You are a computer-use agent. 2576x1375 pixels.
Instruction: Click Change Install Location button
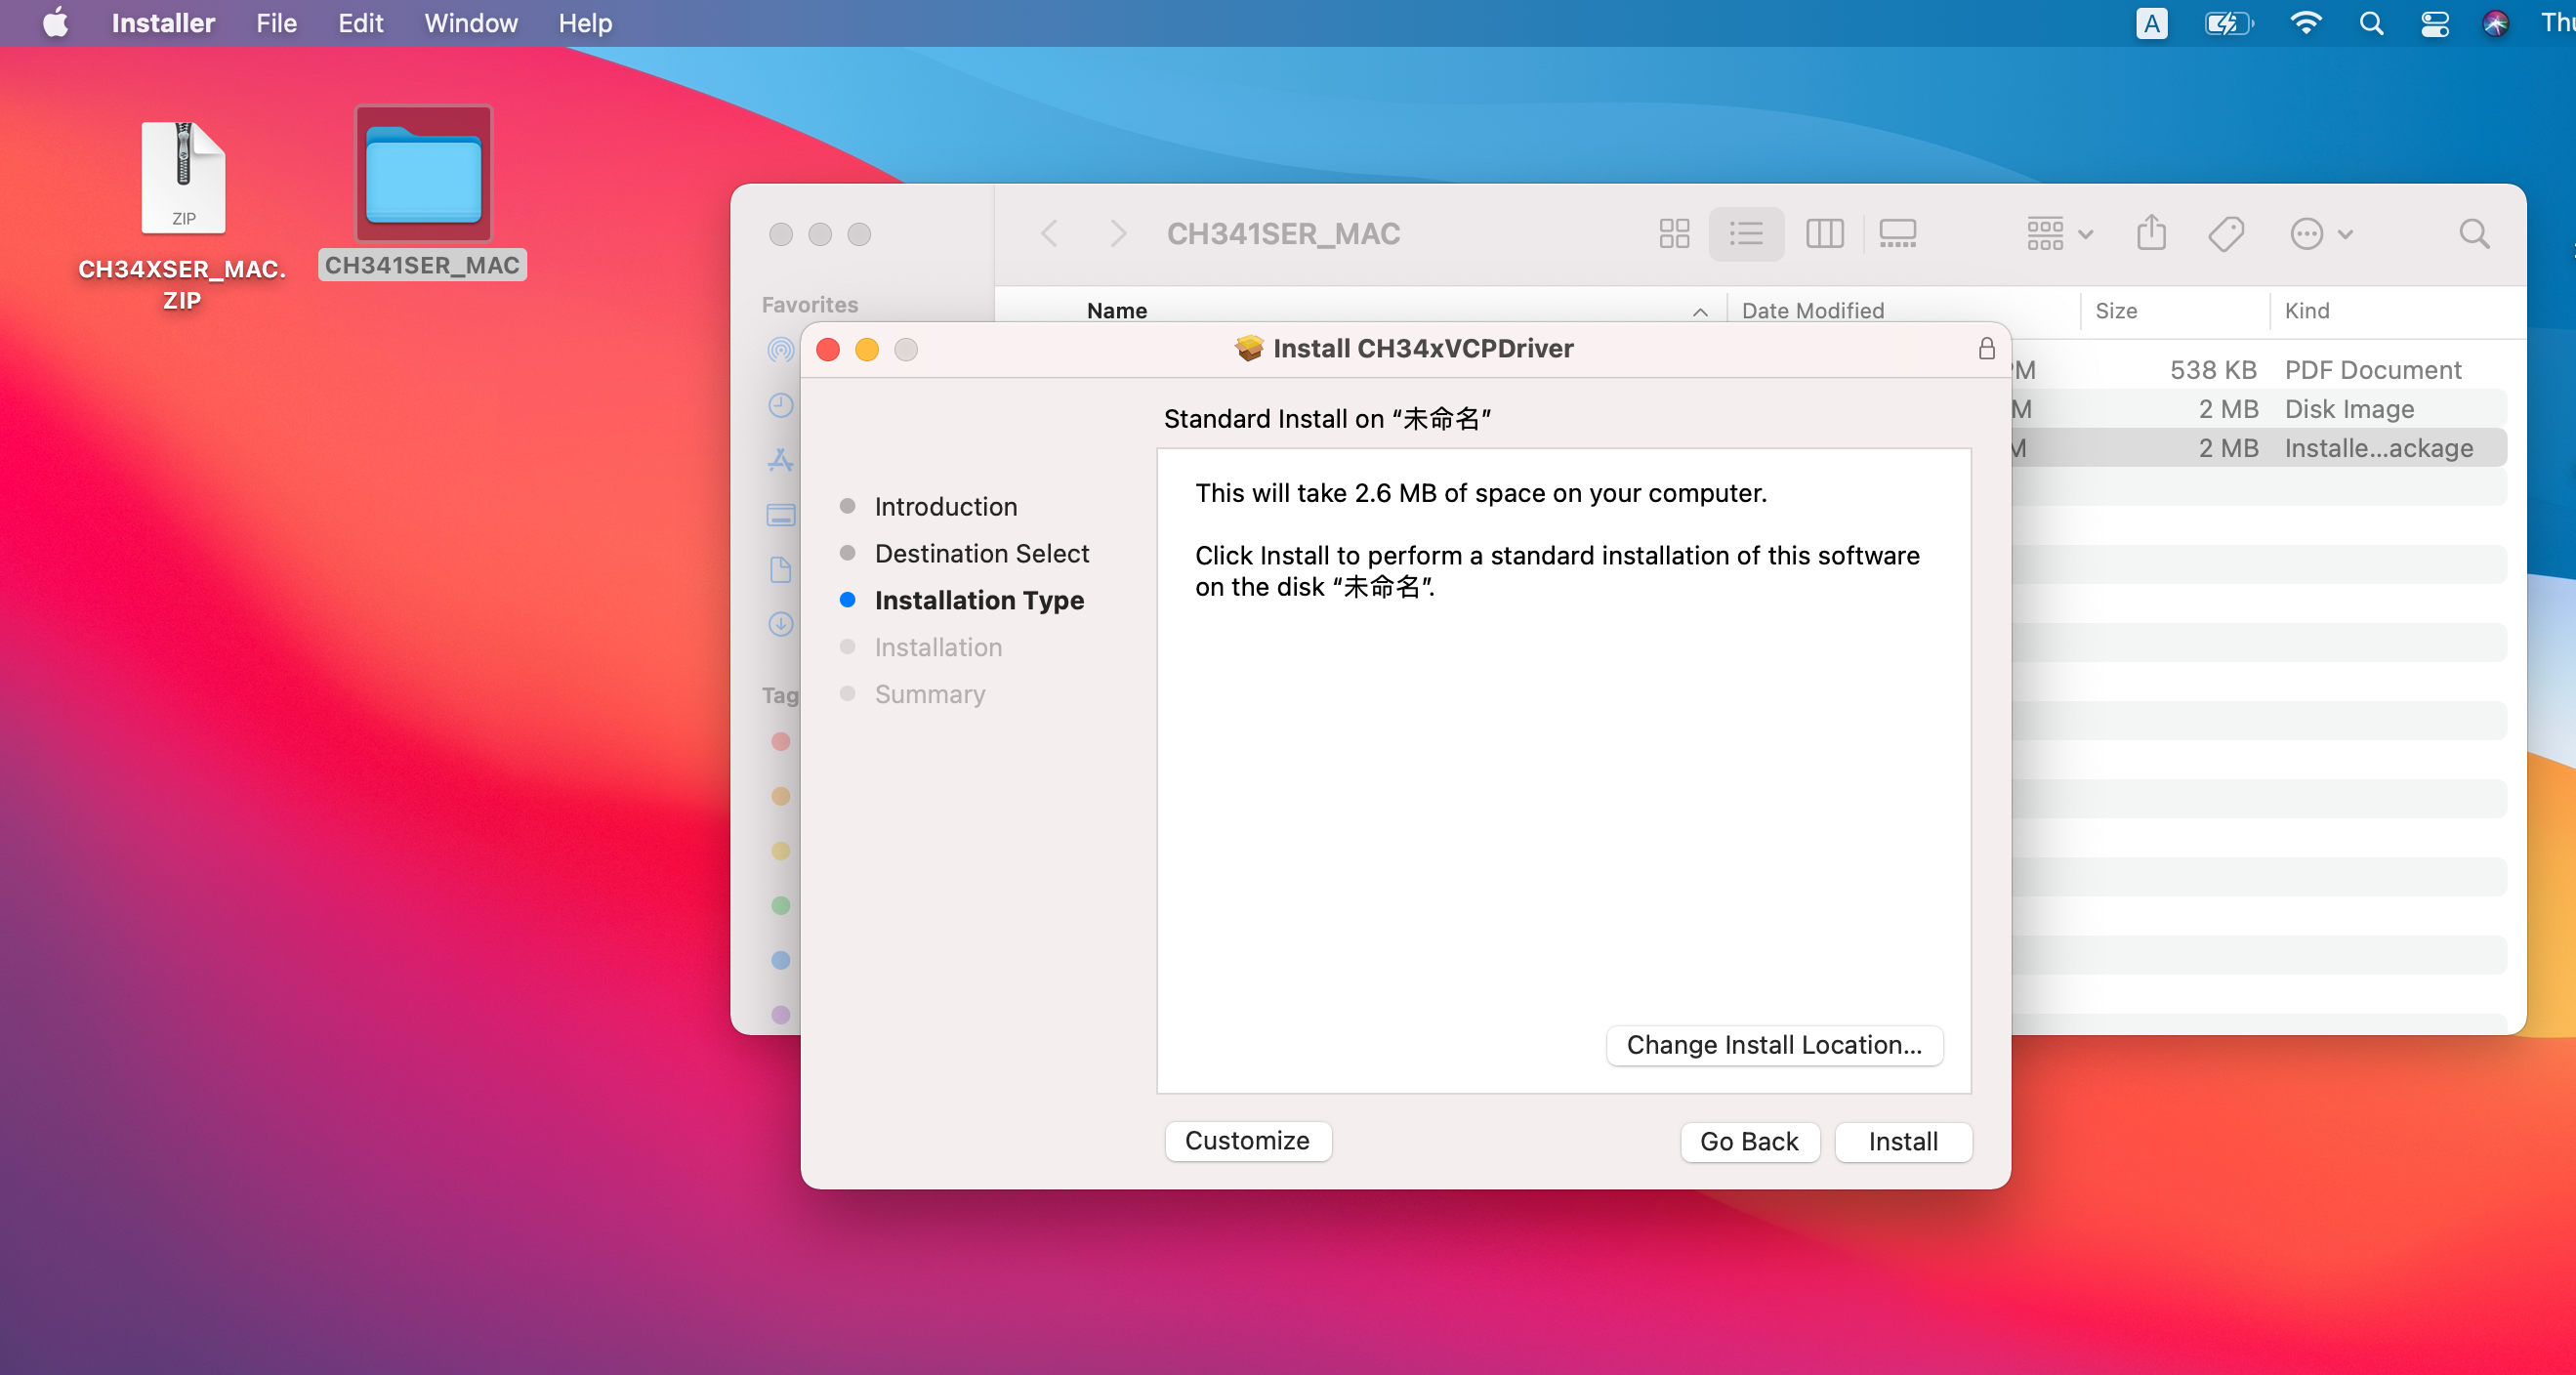click(x=1774, y=1044)
